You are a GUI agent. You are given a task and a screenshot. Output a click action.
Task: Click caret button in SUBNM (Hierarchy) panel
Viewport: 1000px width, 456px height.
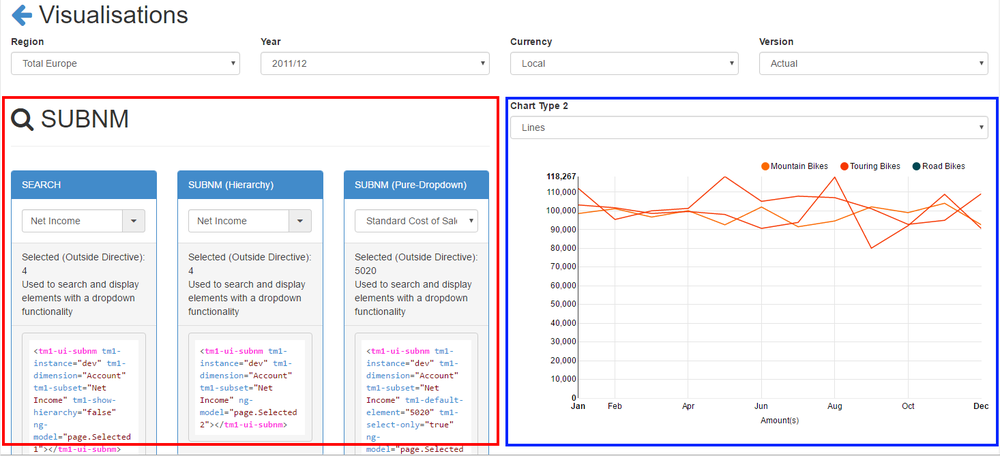tap(300, 221)
